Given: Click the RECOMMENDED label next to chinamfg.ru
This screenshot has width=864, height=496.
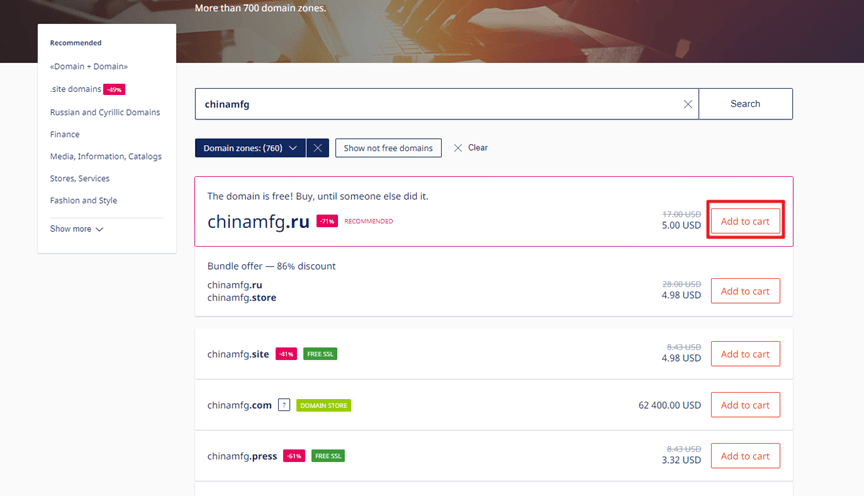Looking at the screenshot, I should pos(369,221).
